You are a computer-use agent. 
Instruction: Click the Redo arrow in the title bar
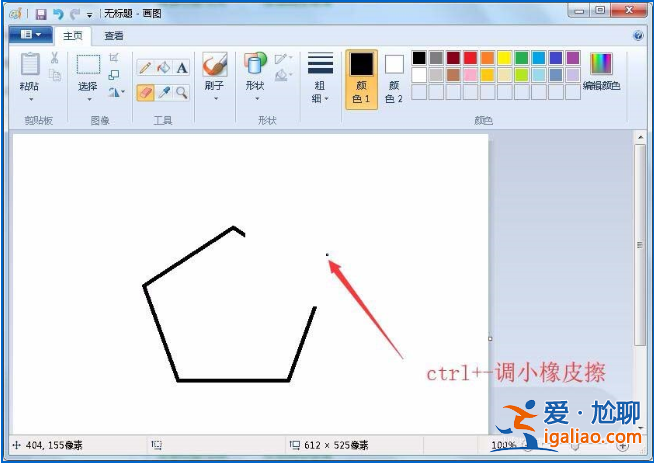[x=75, y=14]
